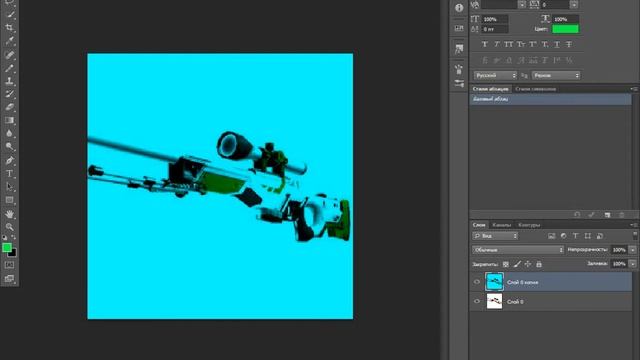Select the Crop tool
The width and height of the screenshot is (640, 360).
[9, 28]
